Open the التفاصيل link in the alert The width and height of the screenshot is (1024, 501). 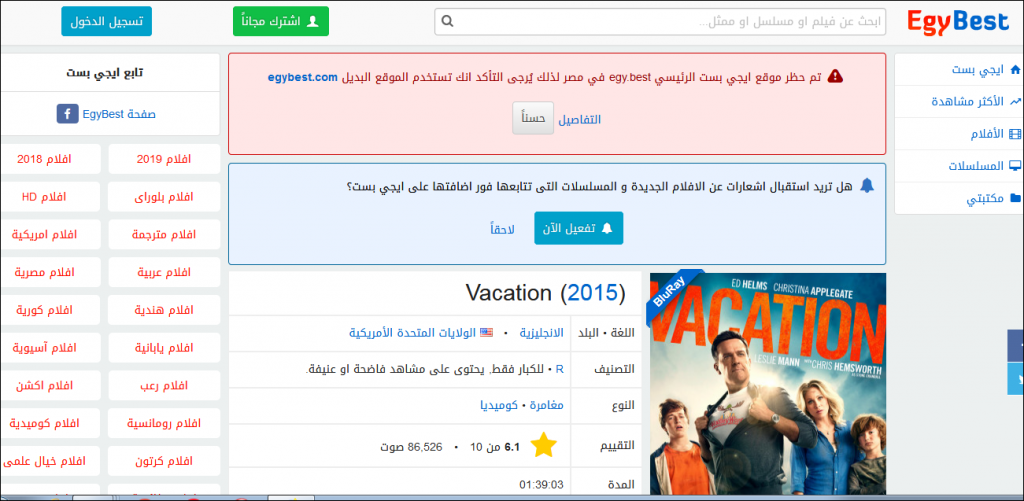pos(579,119)
